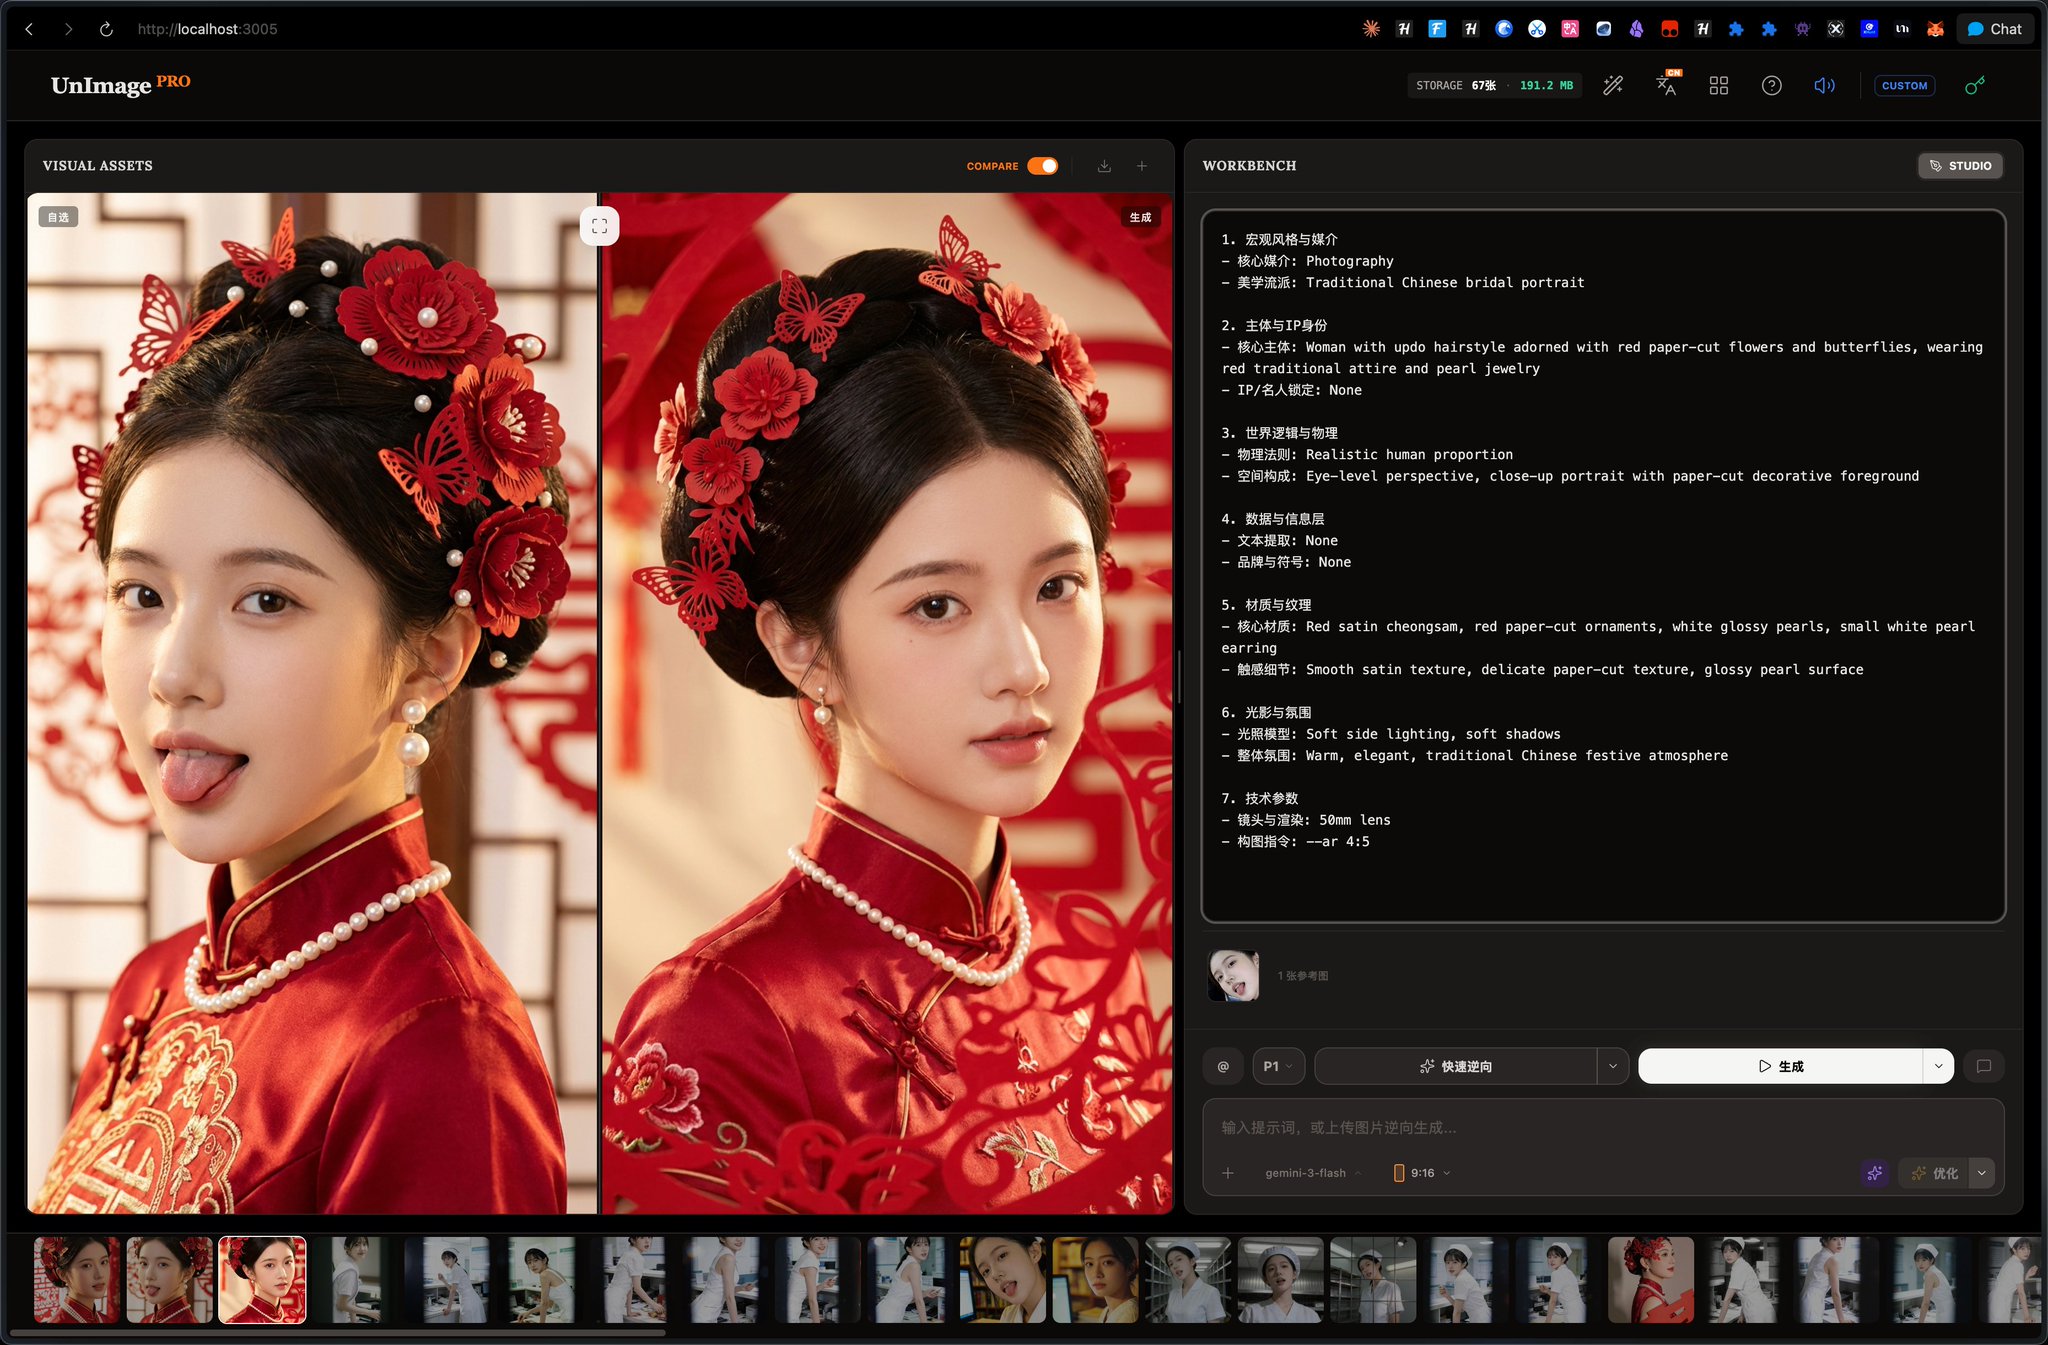Expand the arrow next to 生成 button
Image resolution: width=2048 pixels, height=1345 pixels.
point(1938,1066)
